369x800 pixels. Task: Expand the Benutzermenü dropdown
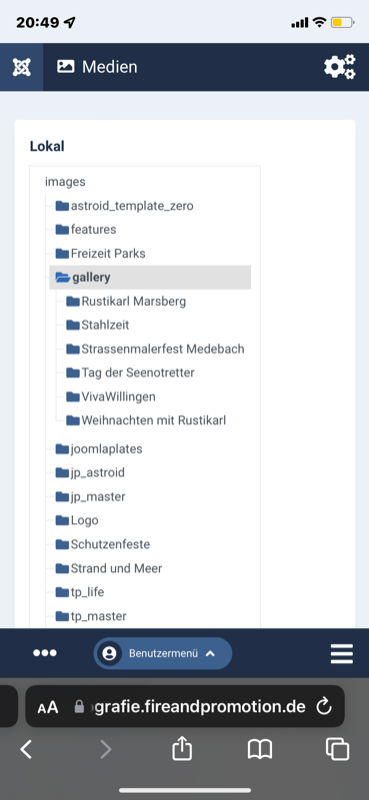[x=163, y=653]
